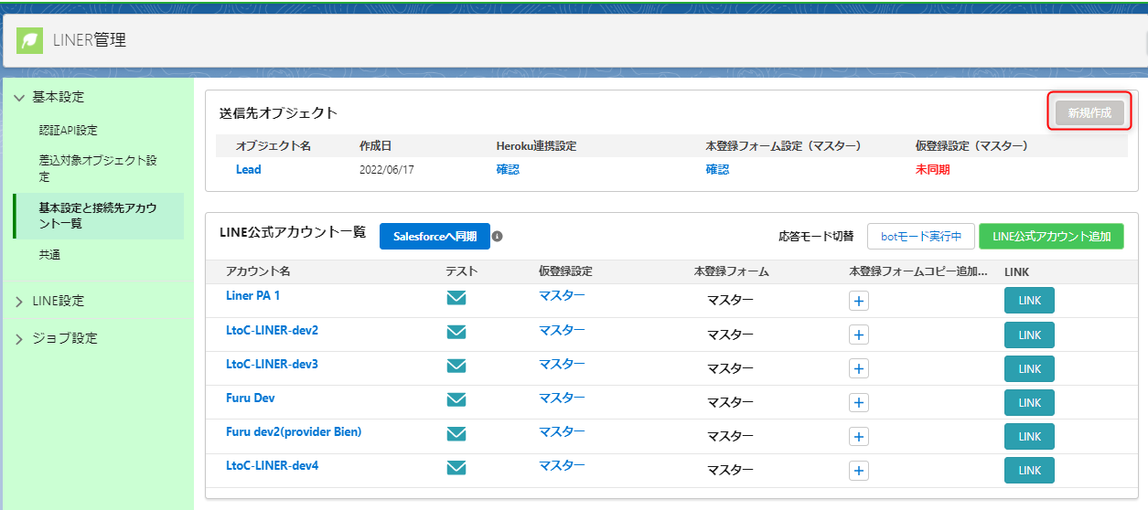
Task: Open 共通 menu item
Action: pos(49,254)
